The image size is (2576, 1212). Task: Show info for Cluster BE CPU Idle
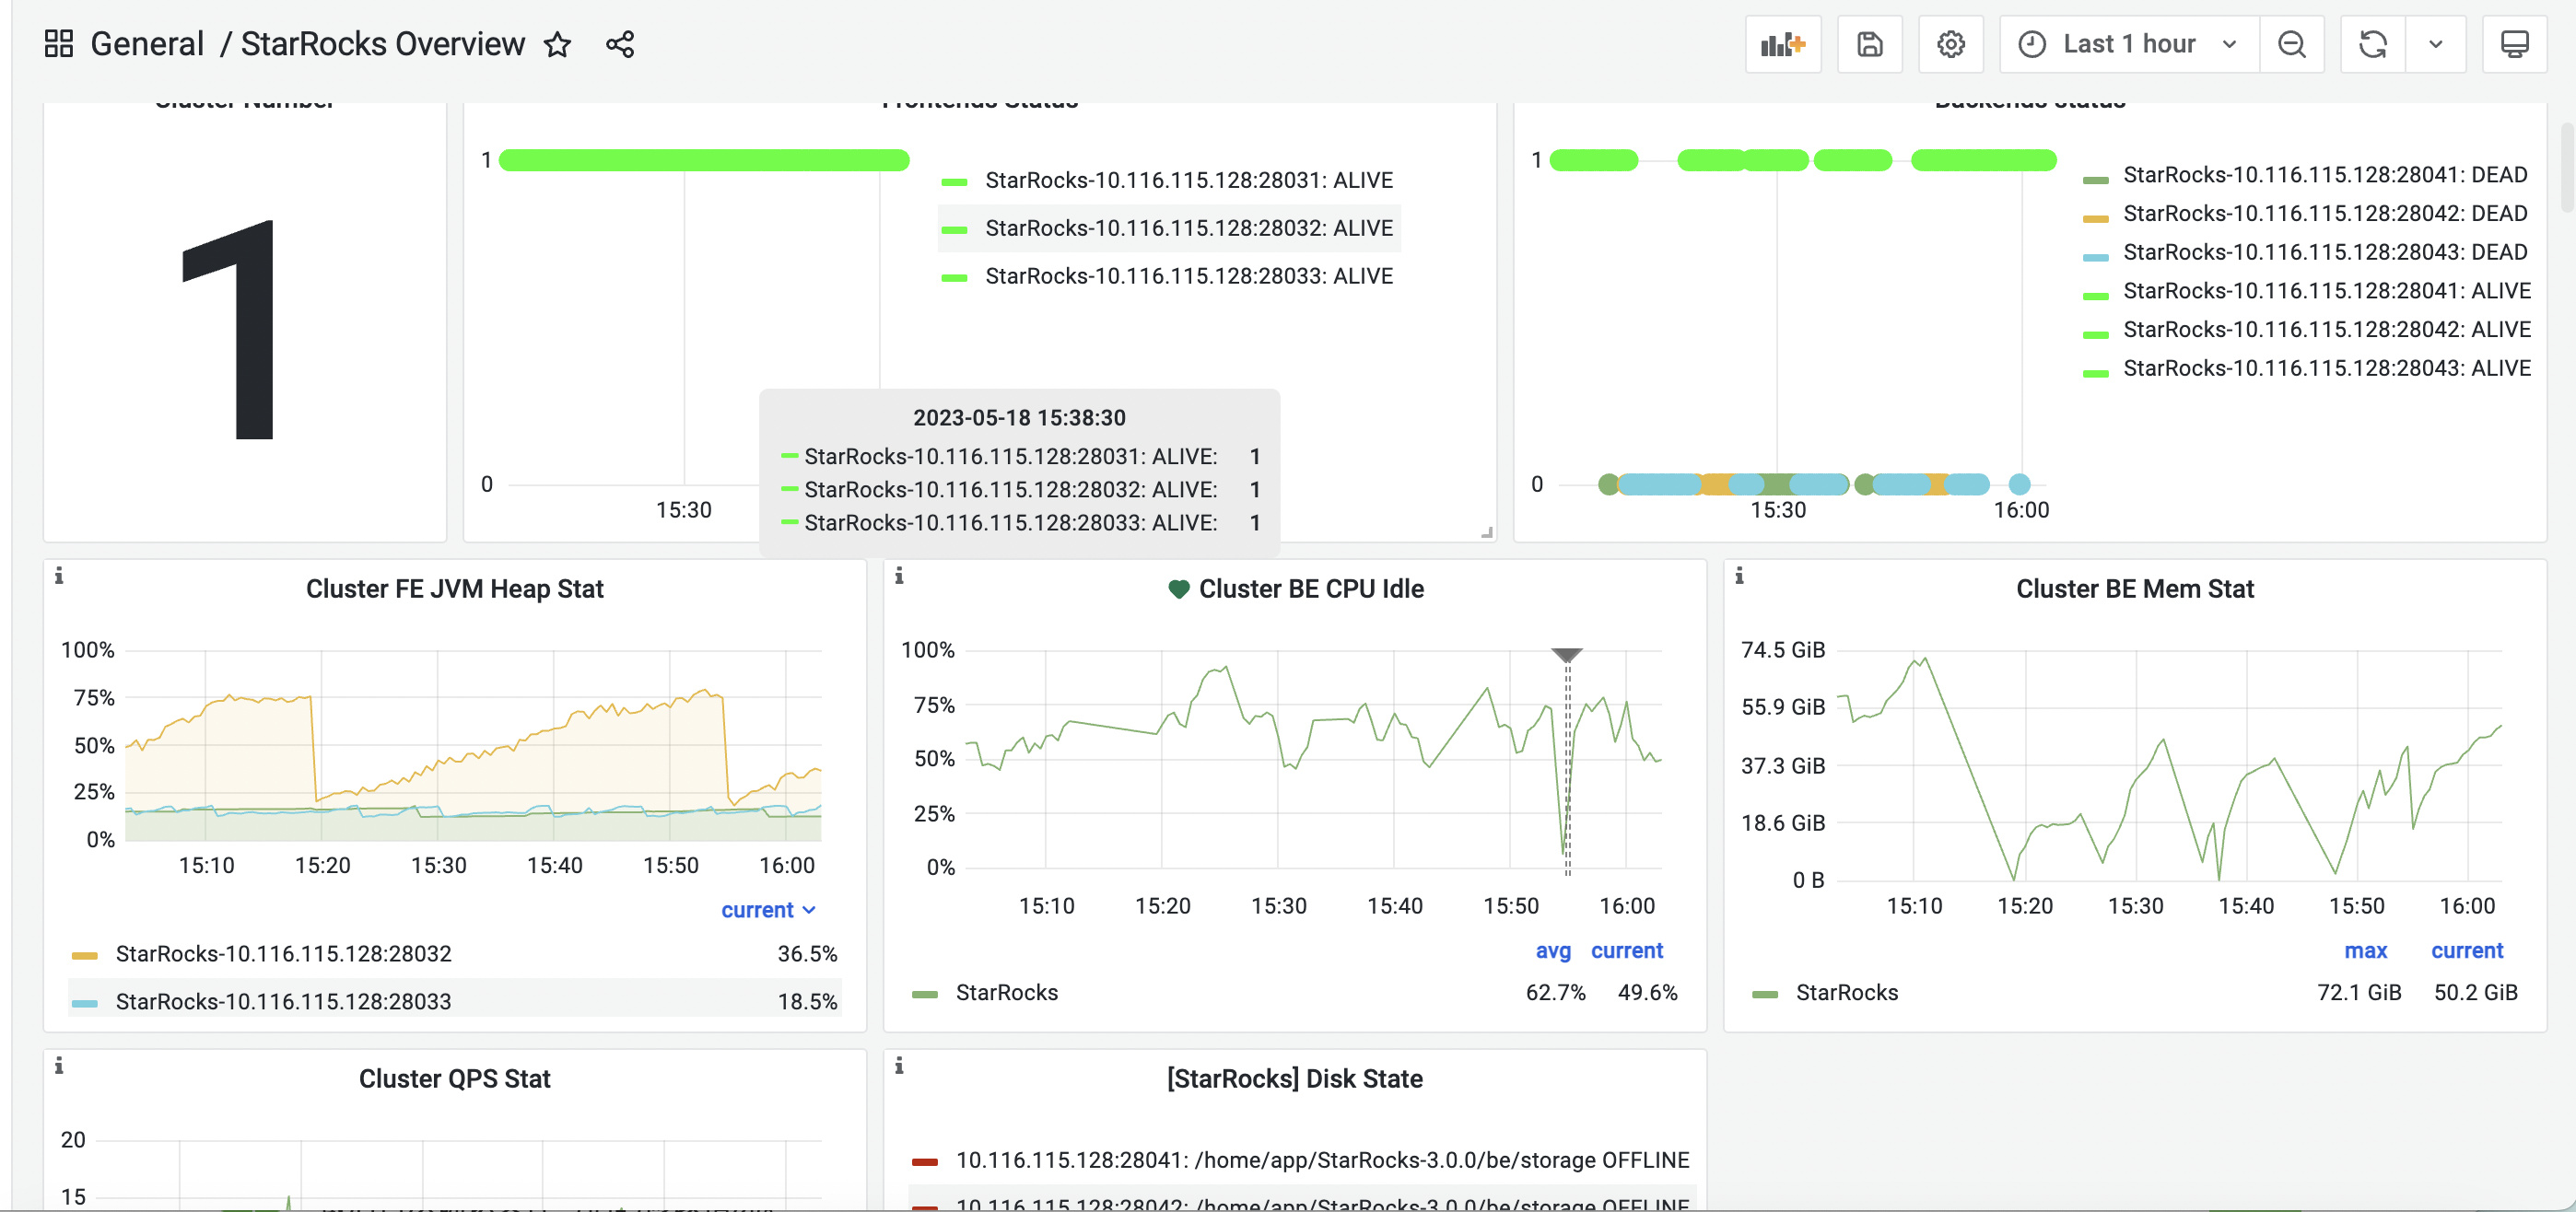(899, 575)
